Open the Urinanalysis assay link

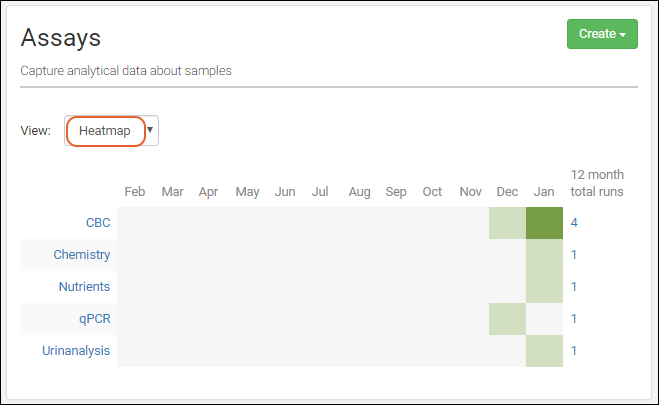[x=76, y=351]
